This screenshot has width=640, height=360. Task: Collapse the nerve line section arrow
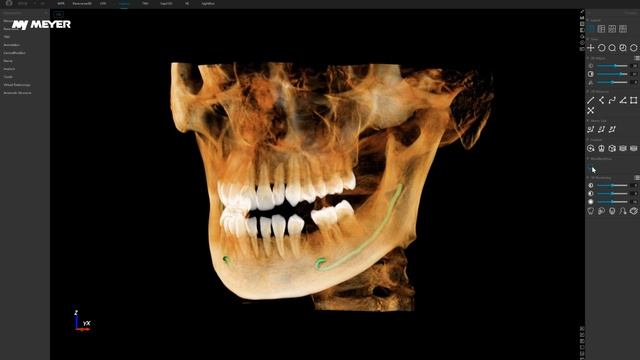click(x=588, y=121)
